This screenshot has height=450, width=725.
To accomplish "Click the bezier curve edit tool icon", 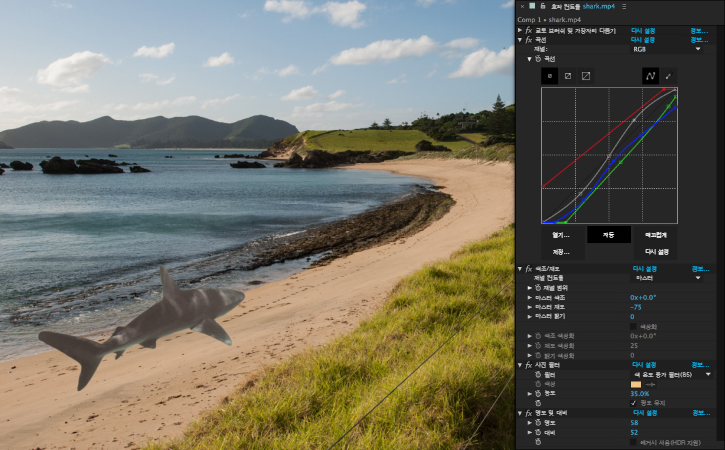I will (649, 75).
